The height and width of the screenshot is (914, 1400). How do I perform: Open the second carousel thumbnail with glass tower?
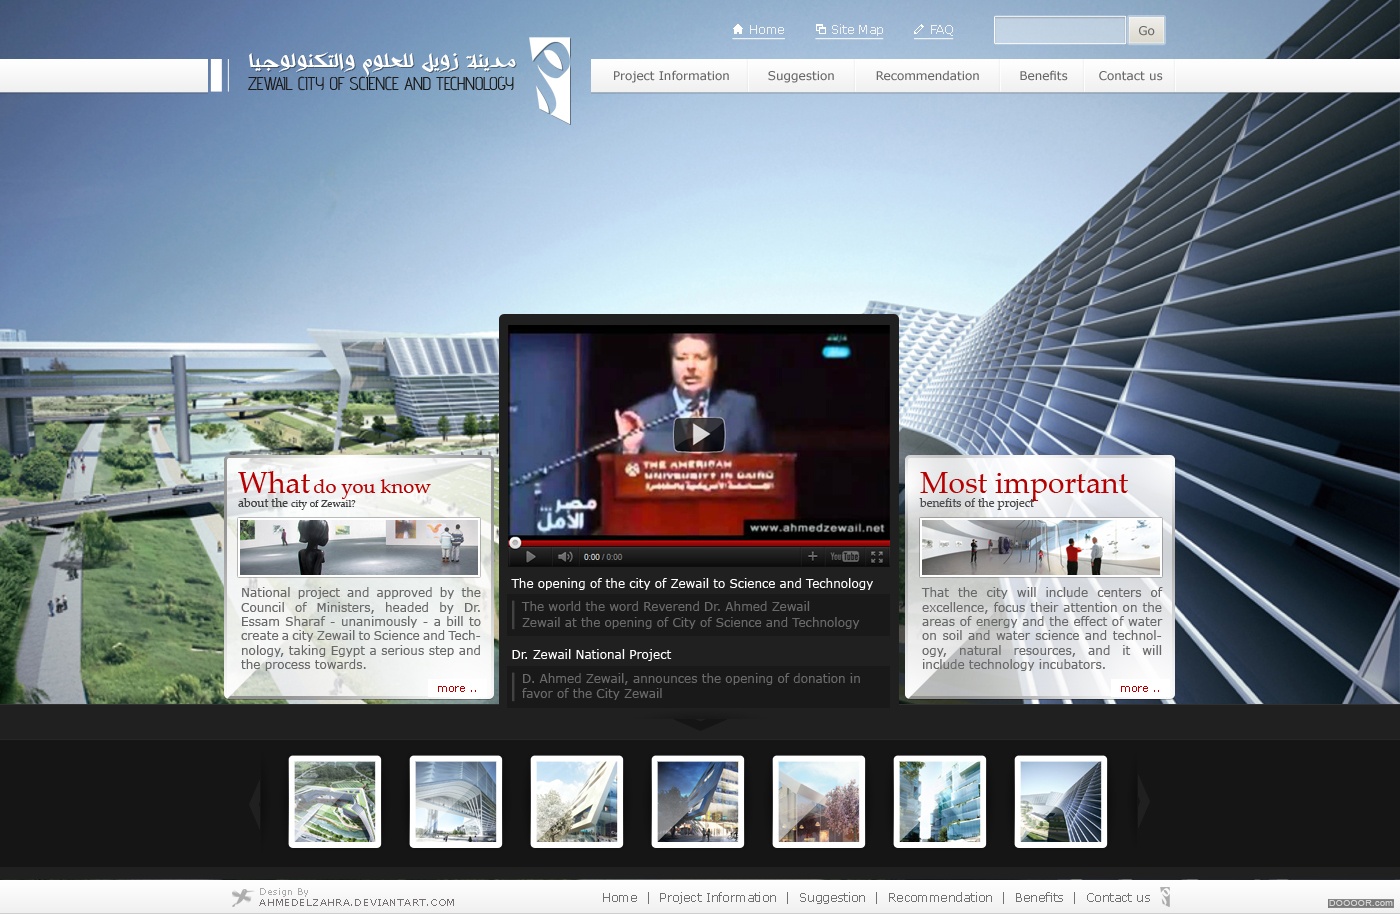456,802
